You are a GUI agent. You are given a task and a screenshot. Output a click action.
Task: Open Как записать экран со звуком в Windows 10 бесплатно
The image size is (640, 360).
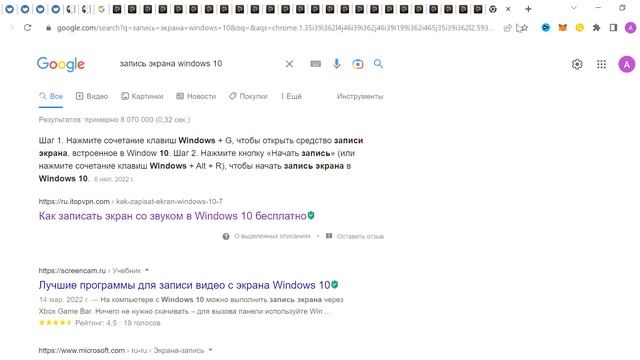pos(172,216)
